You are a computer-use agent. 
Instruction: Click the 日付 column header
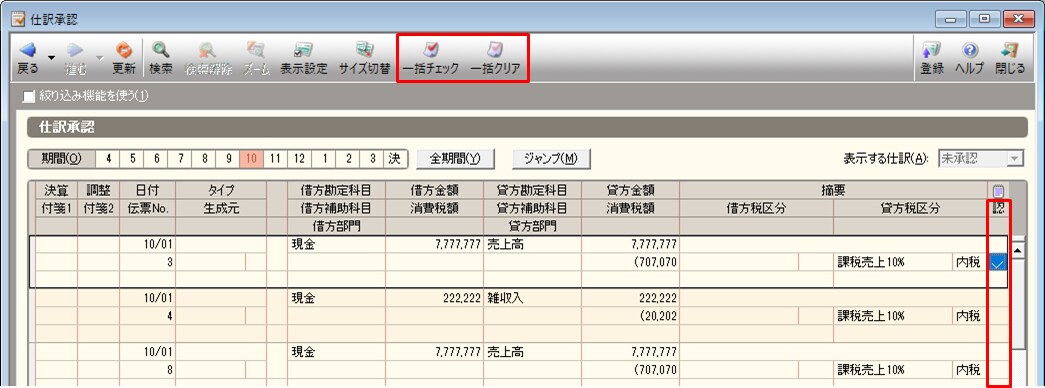pos(148,191)
